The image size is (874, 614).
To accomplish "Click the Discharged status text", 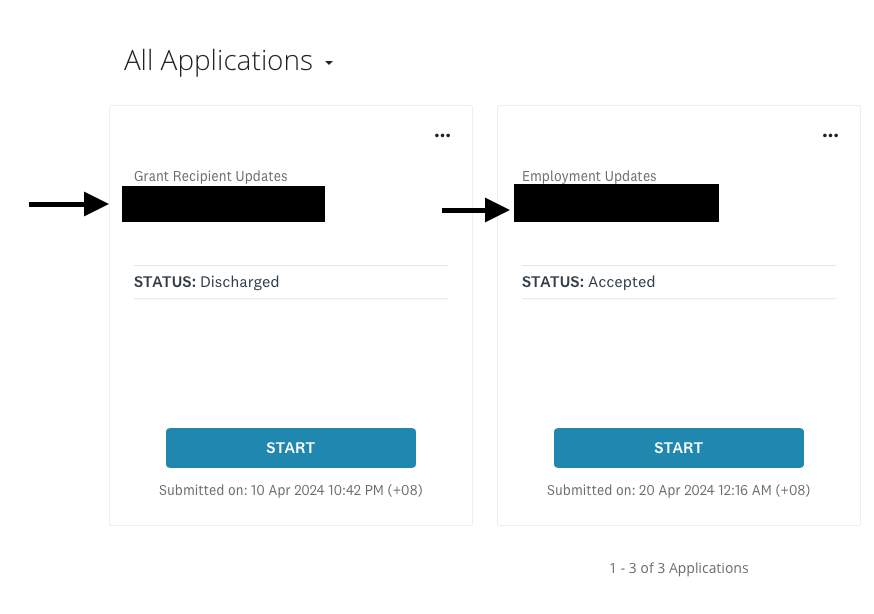I will (x=240, y=282).
